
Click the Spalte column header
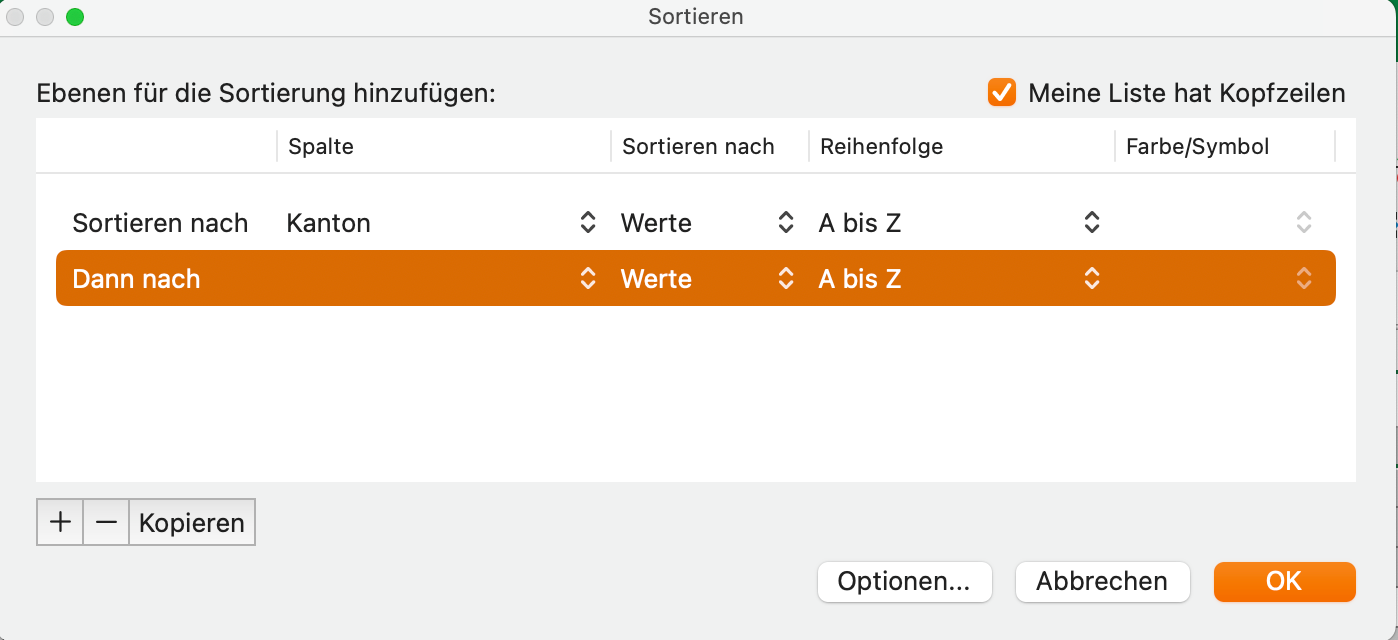320,146
